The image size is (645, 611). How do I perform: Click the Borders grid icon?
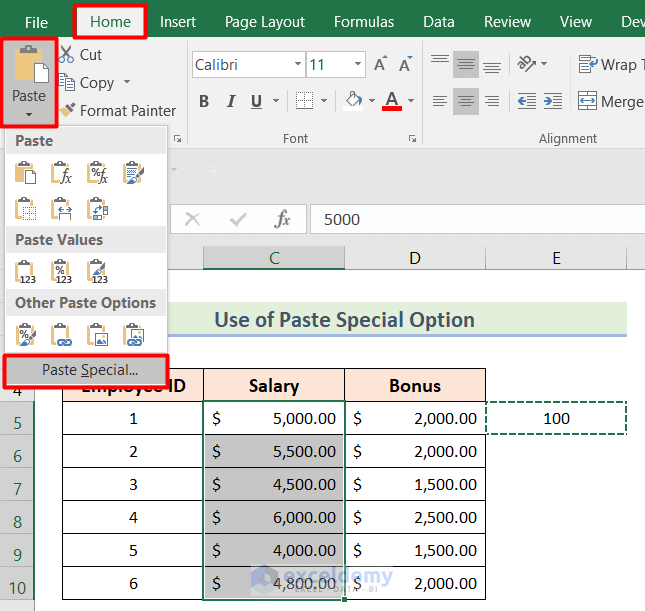tap(304, 100)
